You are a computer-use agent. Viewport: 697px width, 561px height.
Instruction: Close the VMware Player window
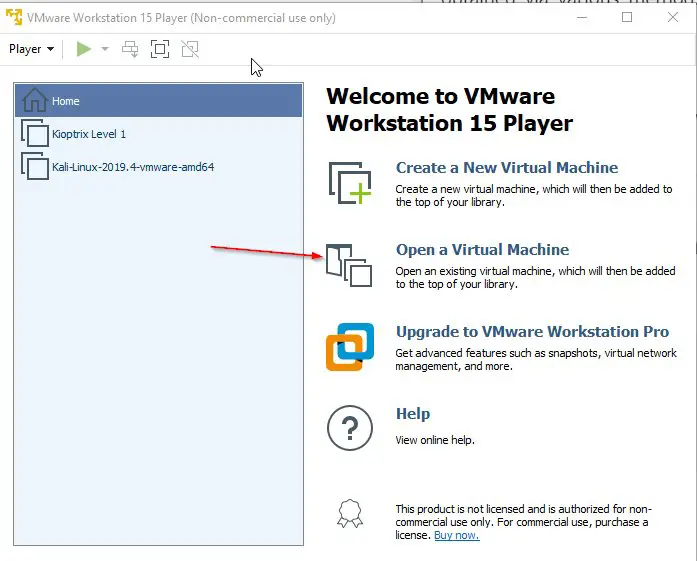[x=673, y=17]
